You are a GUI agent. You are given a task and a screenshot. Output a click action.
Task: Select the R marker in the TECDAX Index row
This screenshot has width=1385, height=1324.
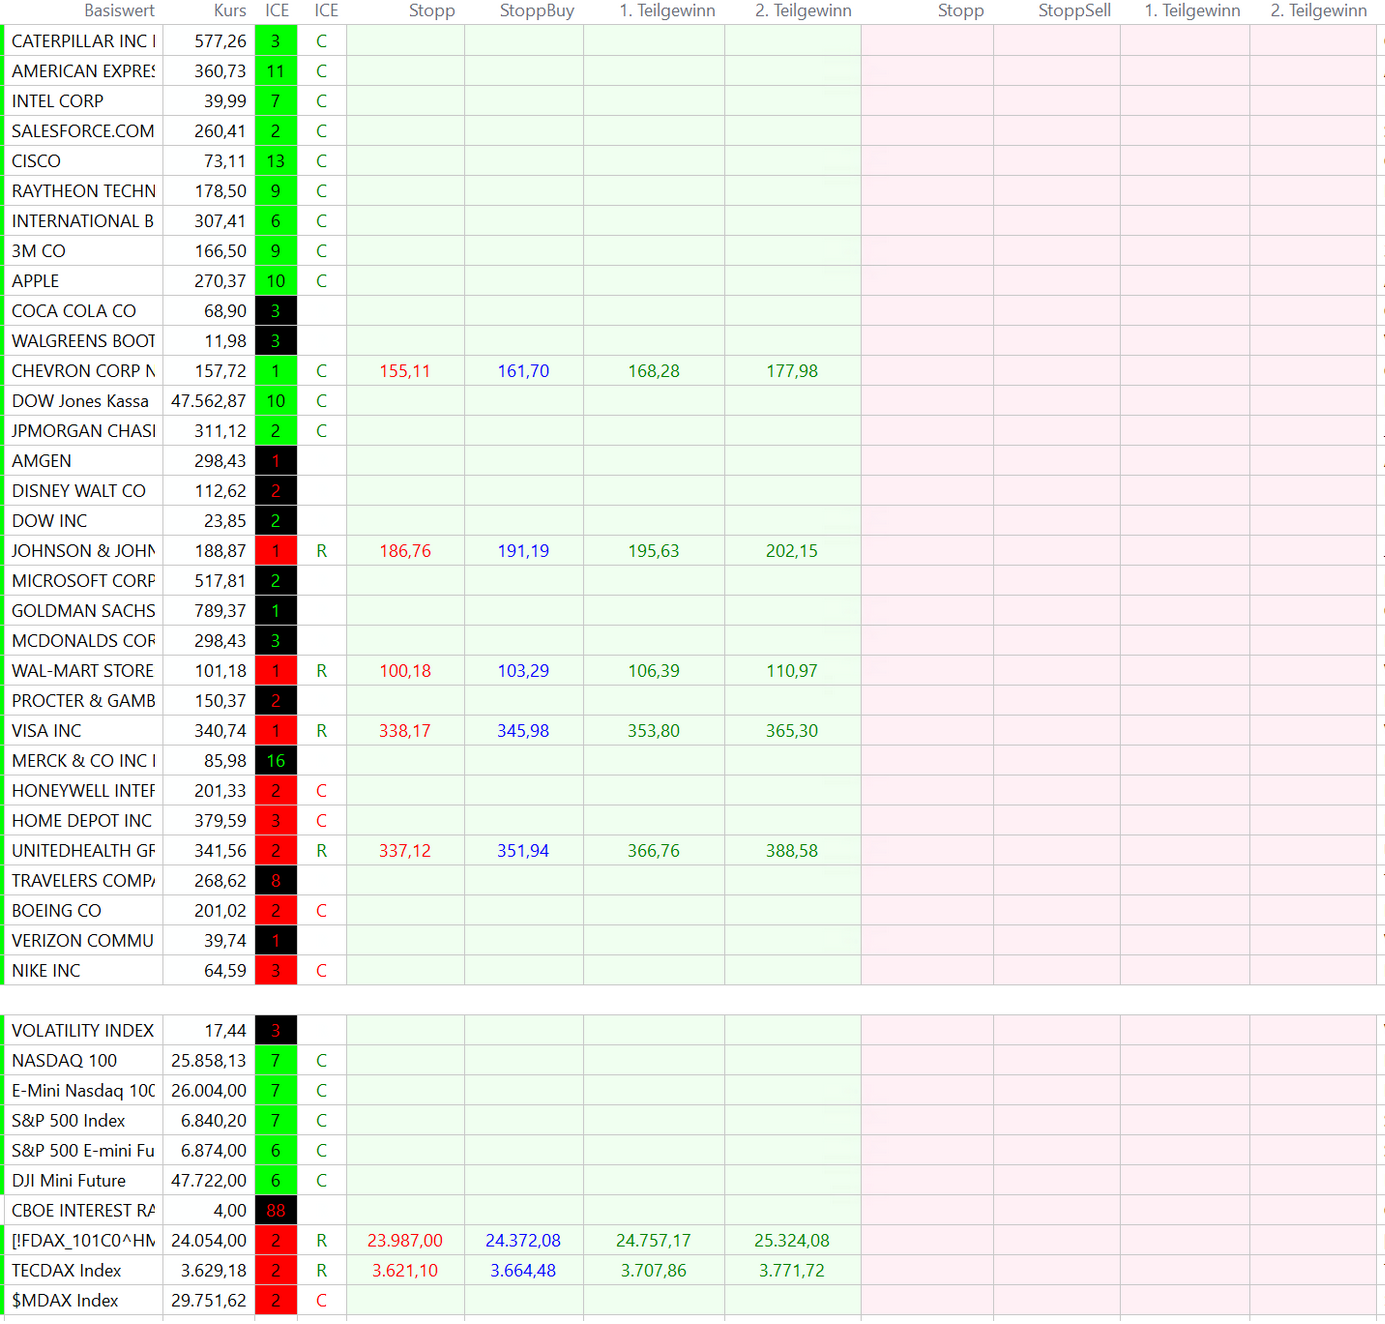tap(321, 1271)
